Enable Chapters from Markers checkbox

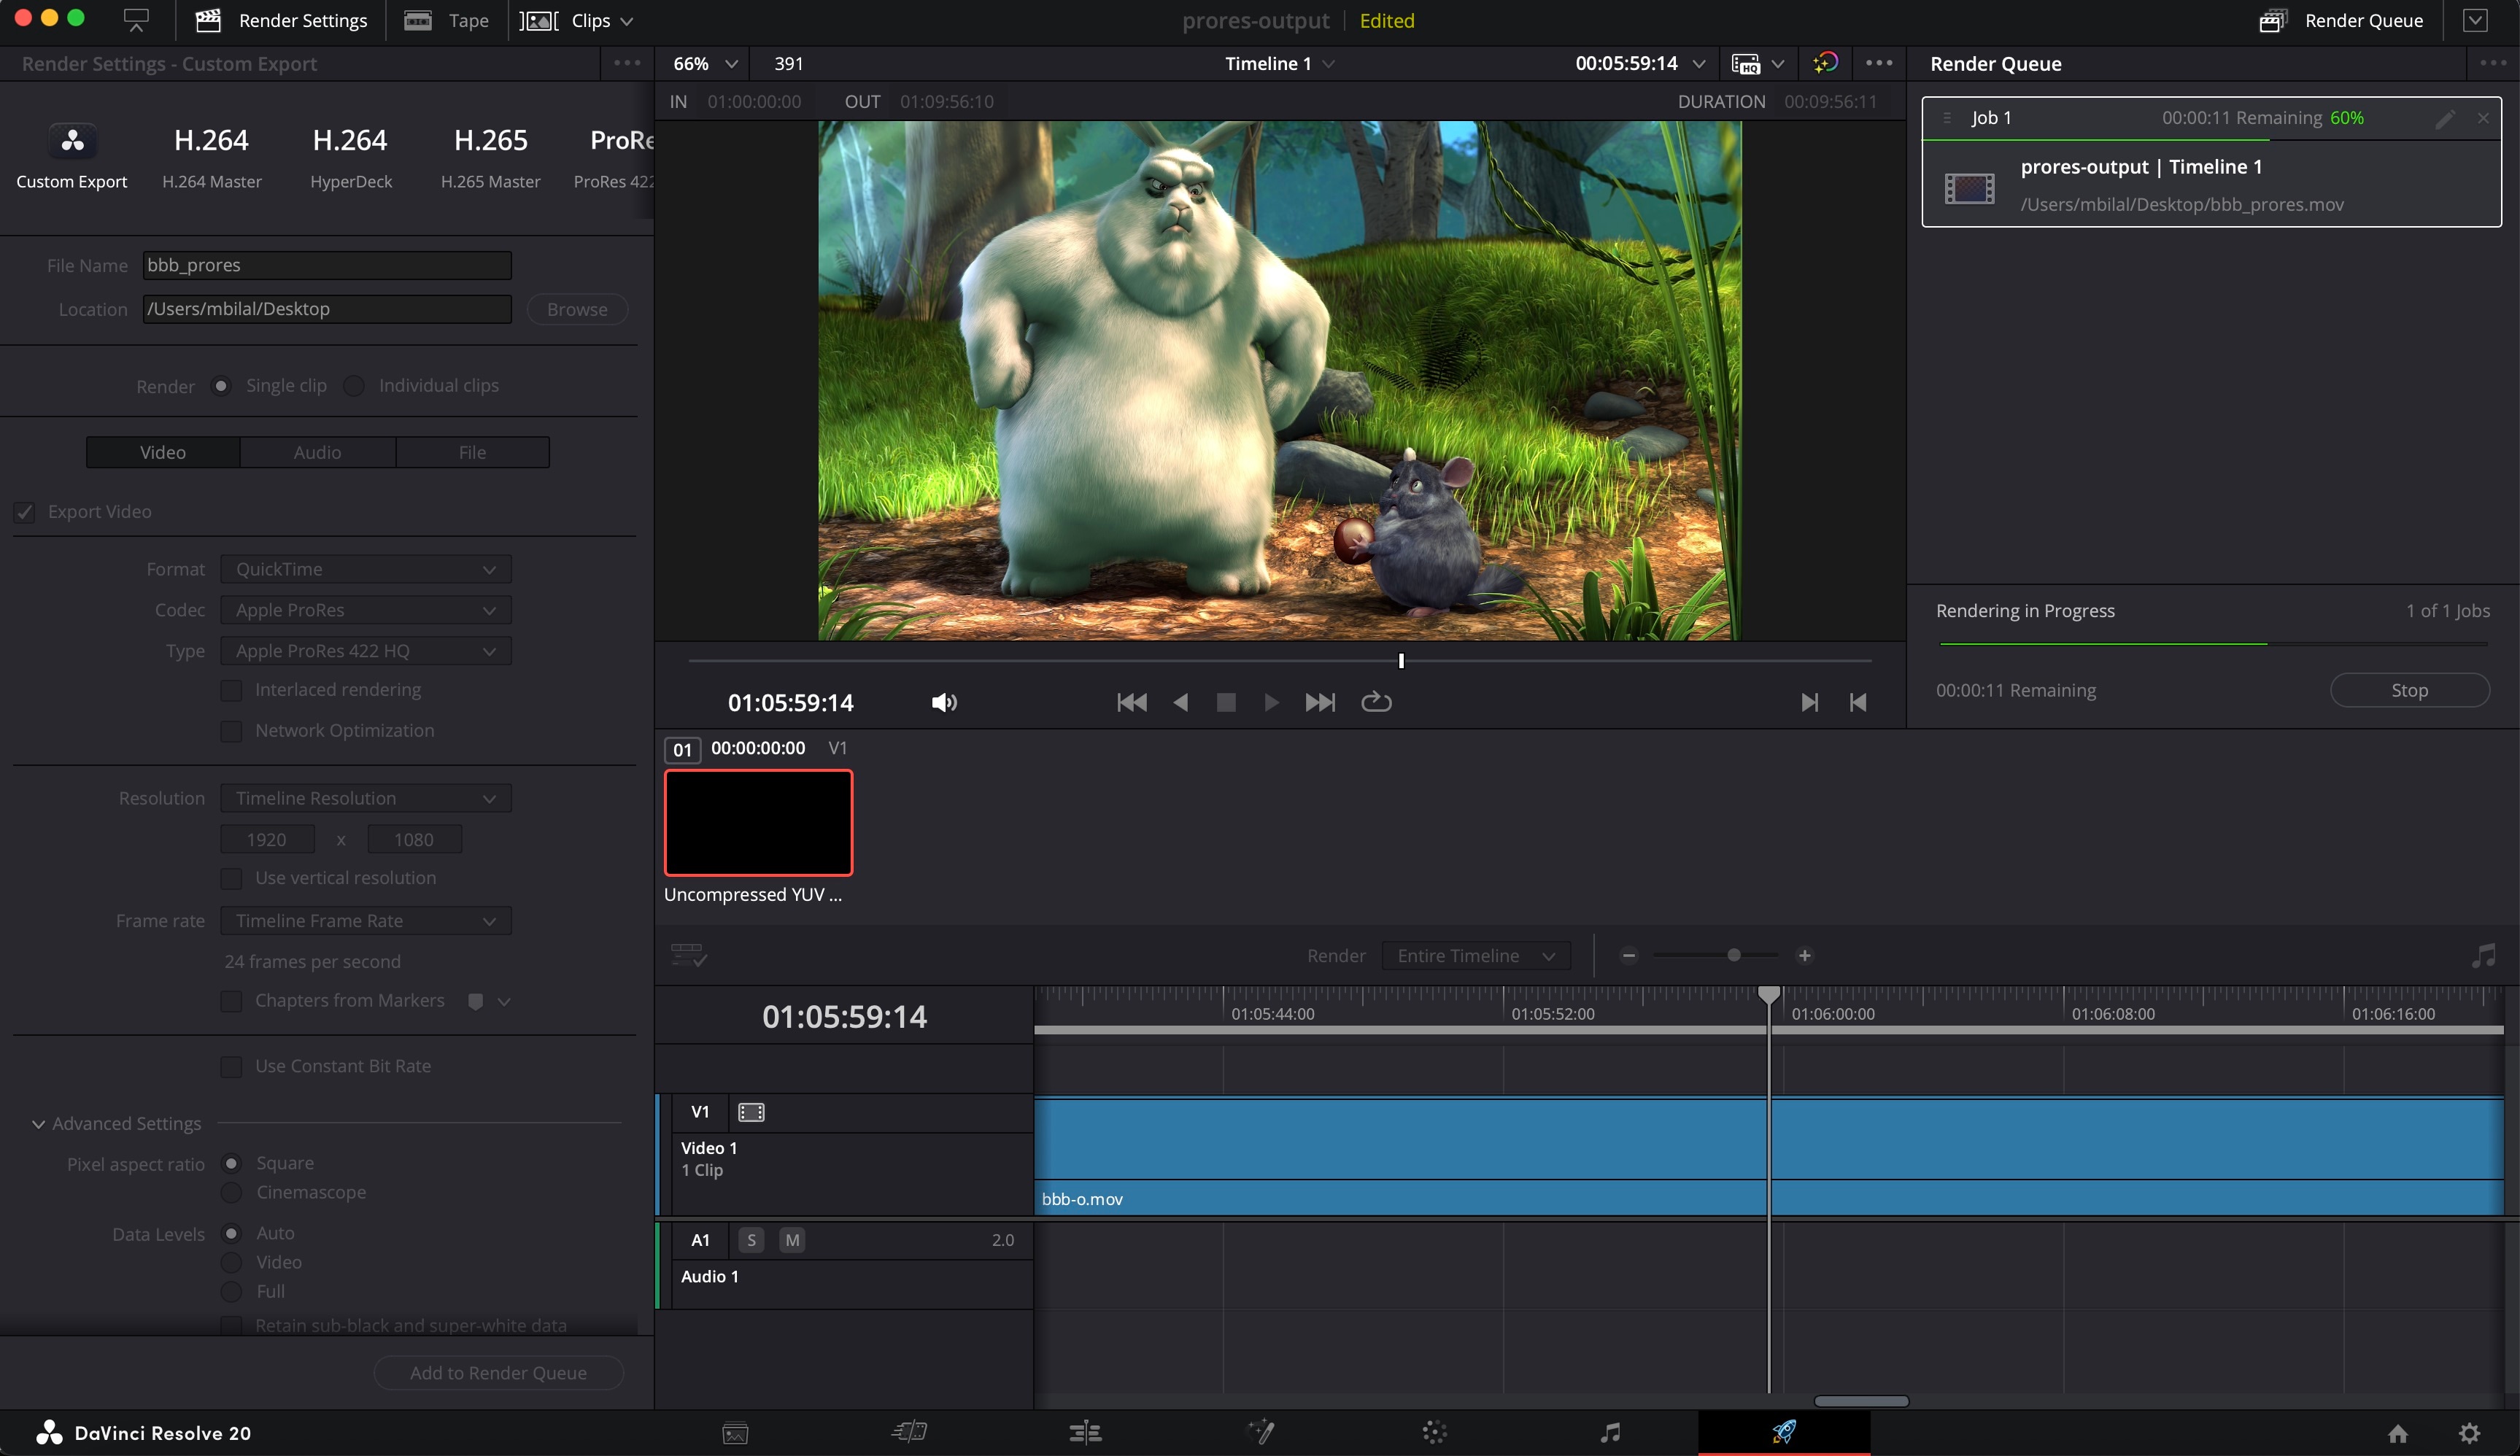click(x=231, y=1002)
